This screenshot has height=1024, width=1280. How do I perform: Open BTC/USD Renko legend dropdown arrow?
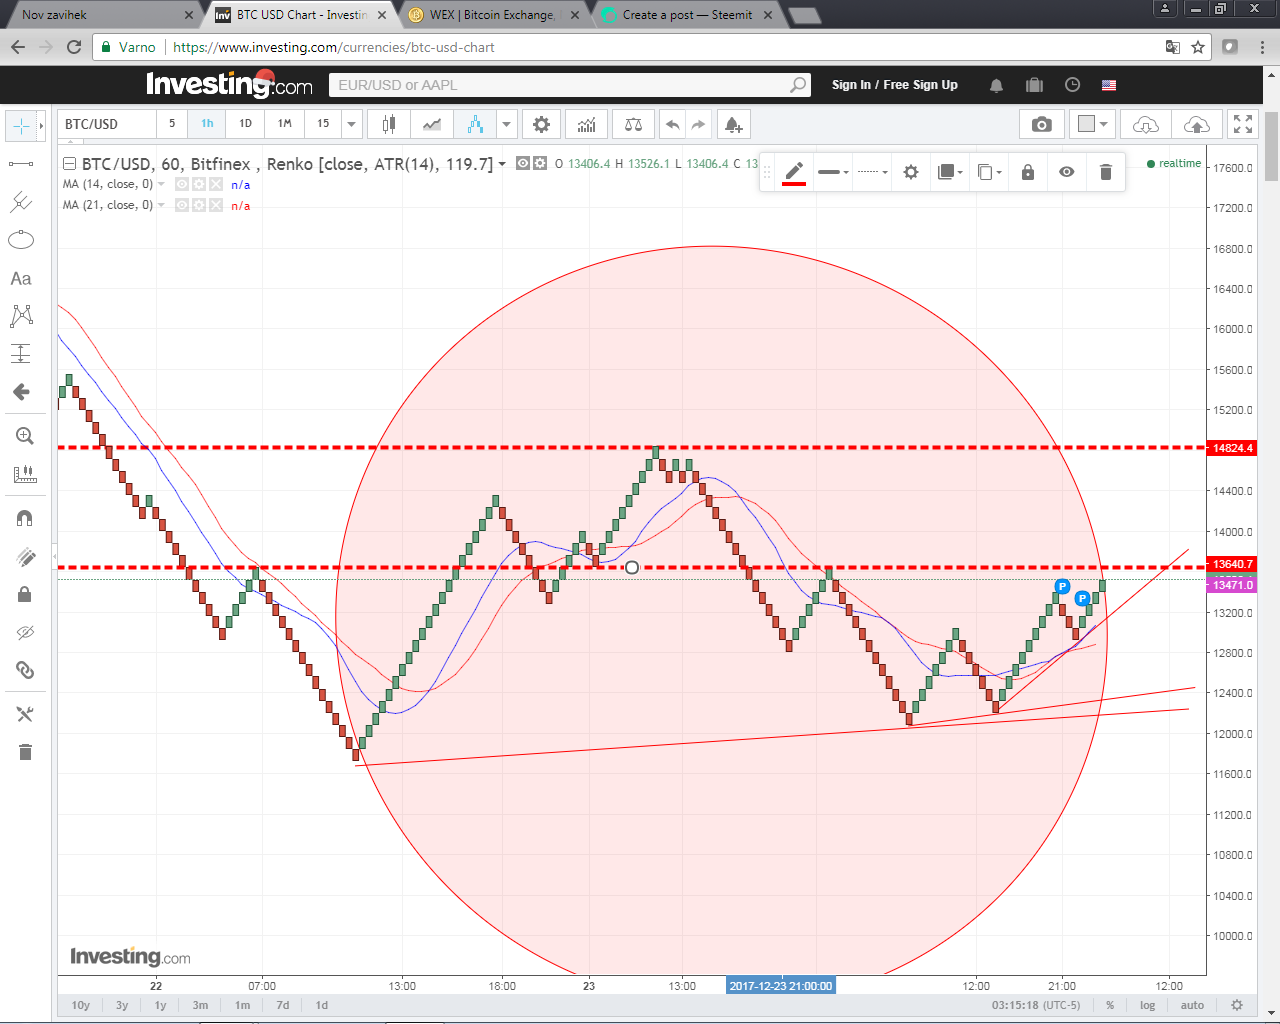coord(502,164)
